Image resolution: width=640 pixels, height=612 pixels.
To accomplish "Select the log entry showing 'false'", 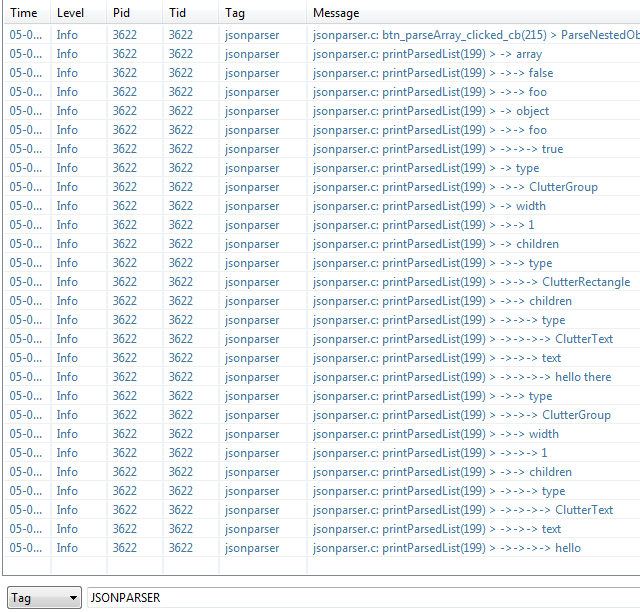I will pos(432,73).
